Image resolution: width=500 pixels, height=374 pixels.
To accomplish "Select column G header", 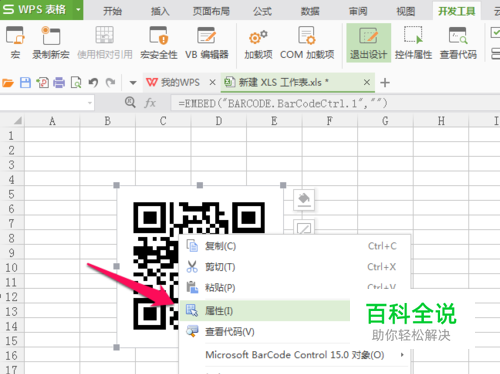I will pos(385,121).
